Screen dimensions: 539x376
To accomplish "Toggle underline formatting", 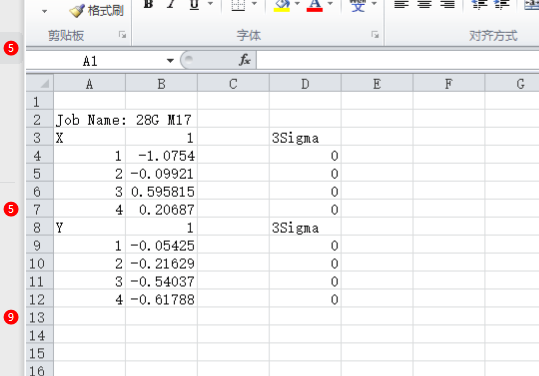I will pos(194,4).
